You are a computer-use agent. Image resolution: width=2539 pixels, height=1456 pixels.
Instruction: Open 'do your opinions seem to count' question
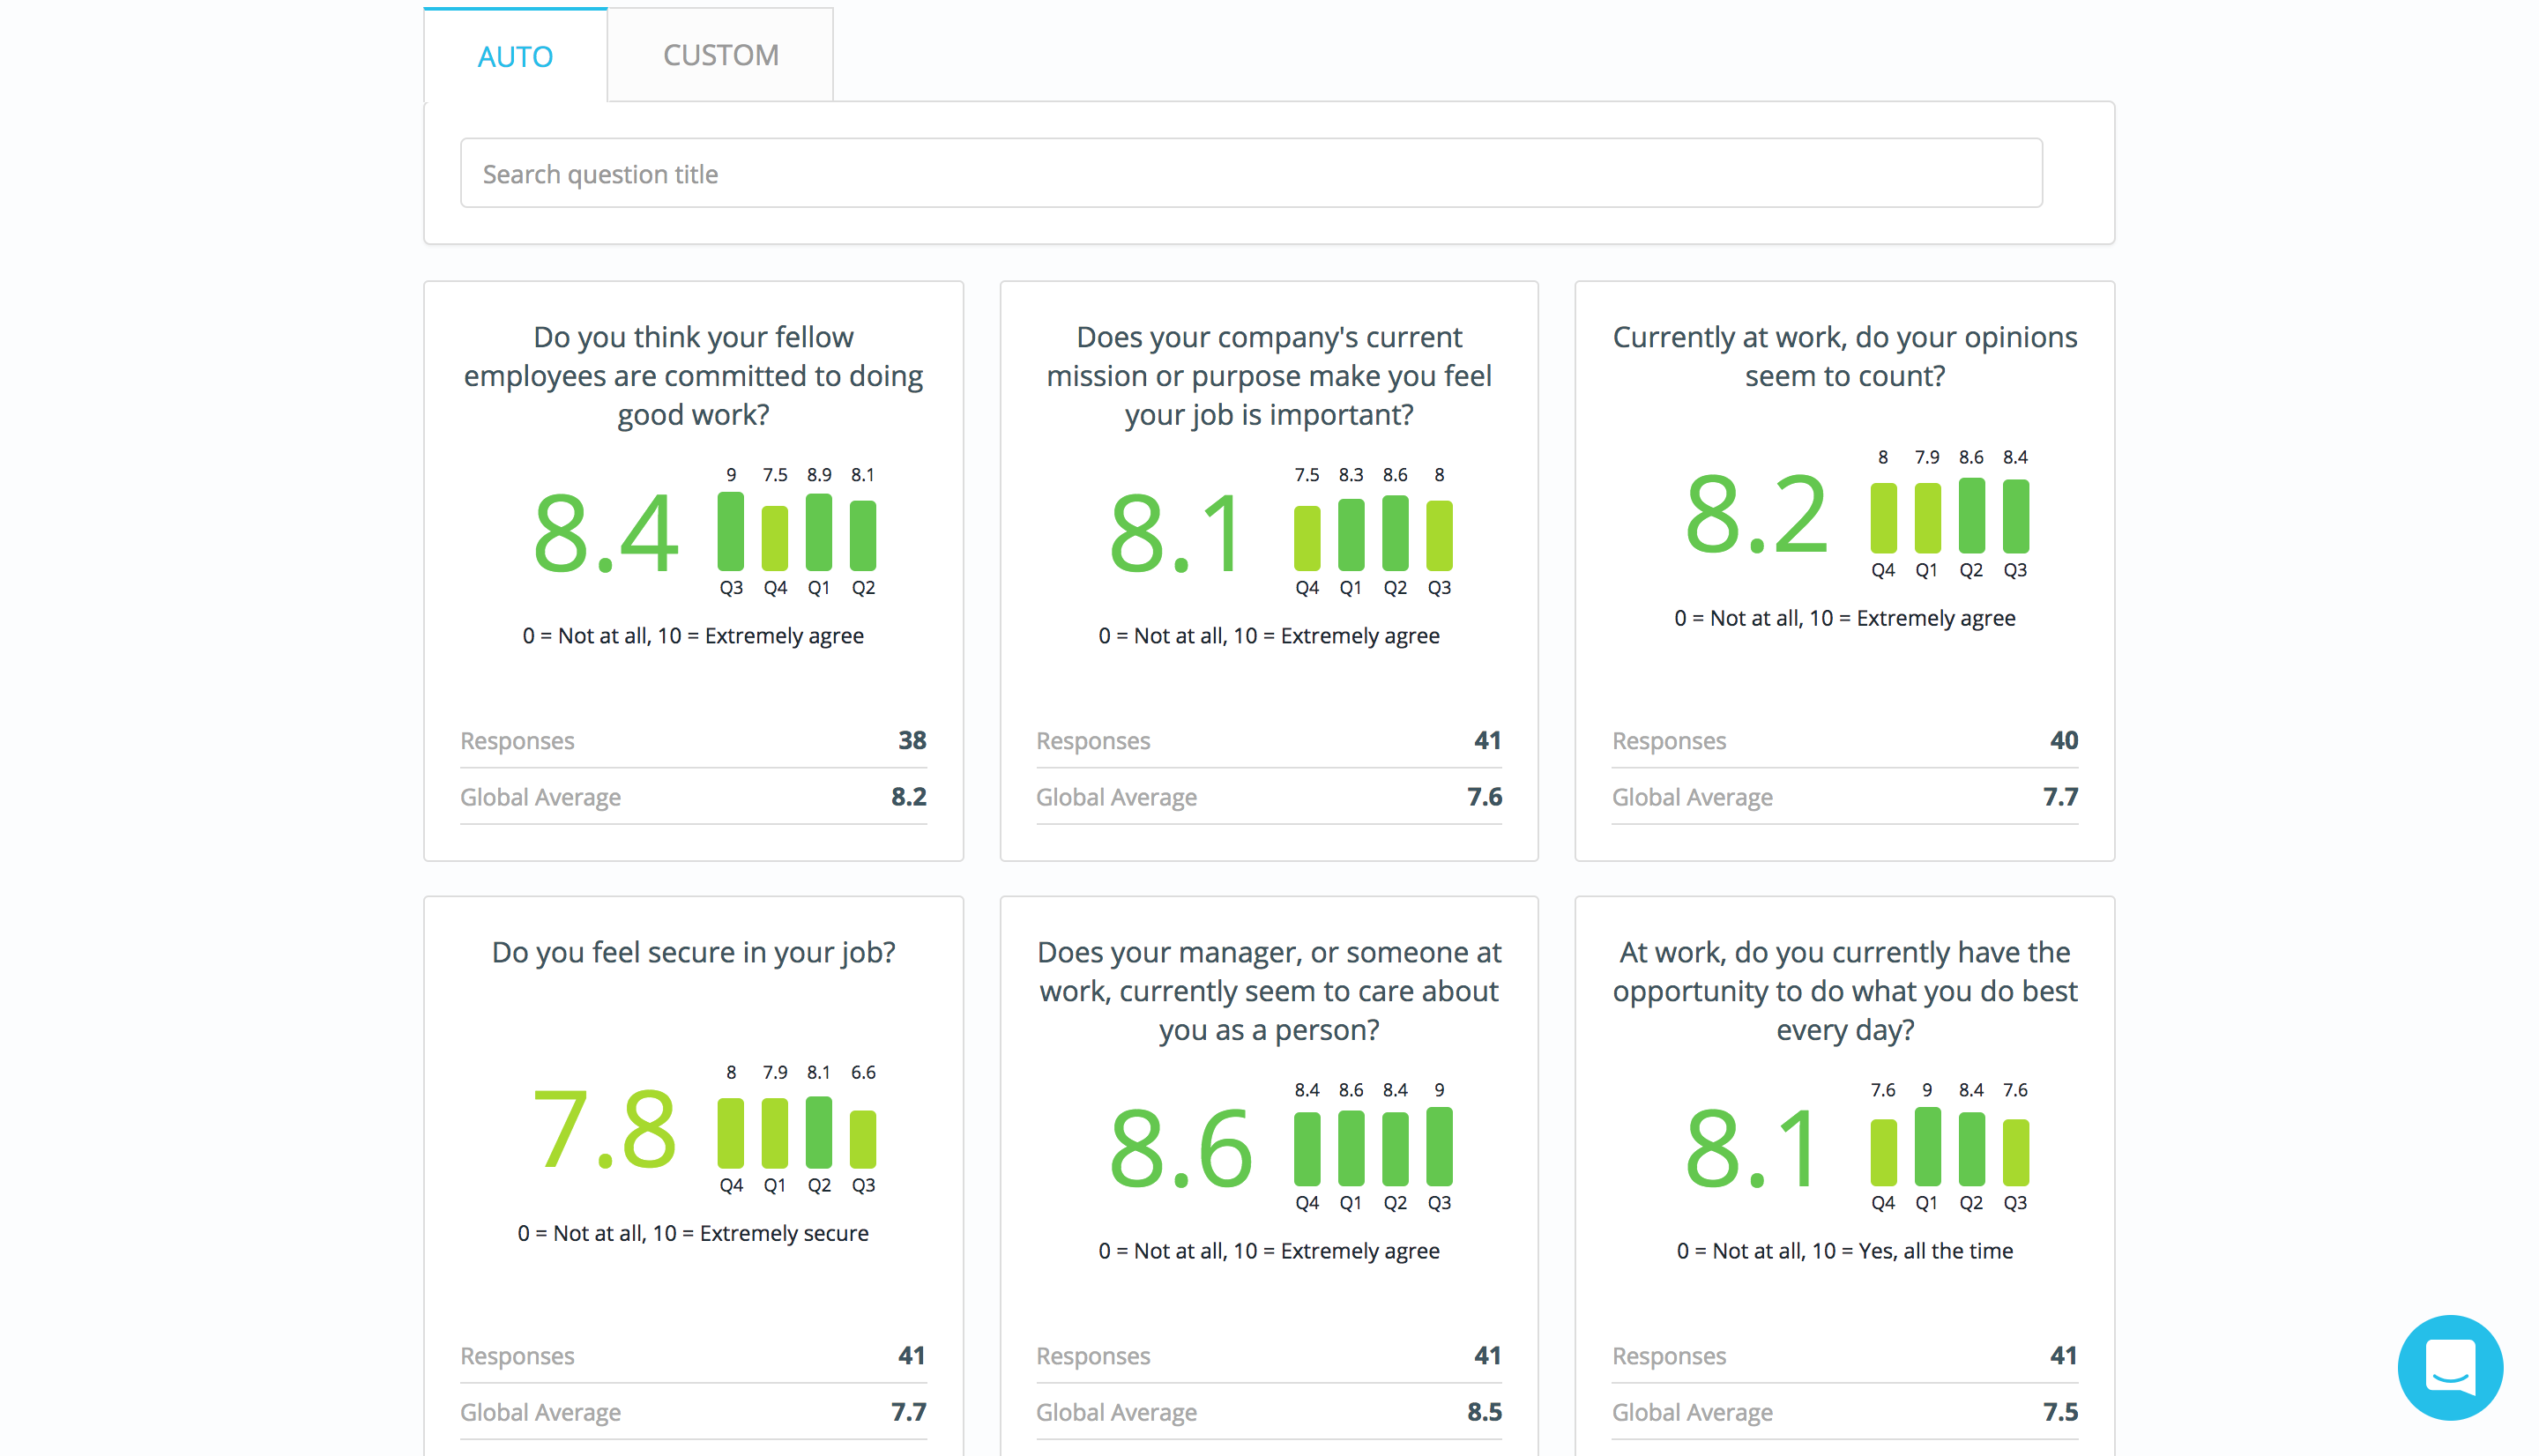point(1844,356)
